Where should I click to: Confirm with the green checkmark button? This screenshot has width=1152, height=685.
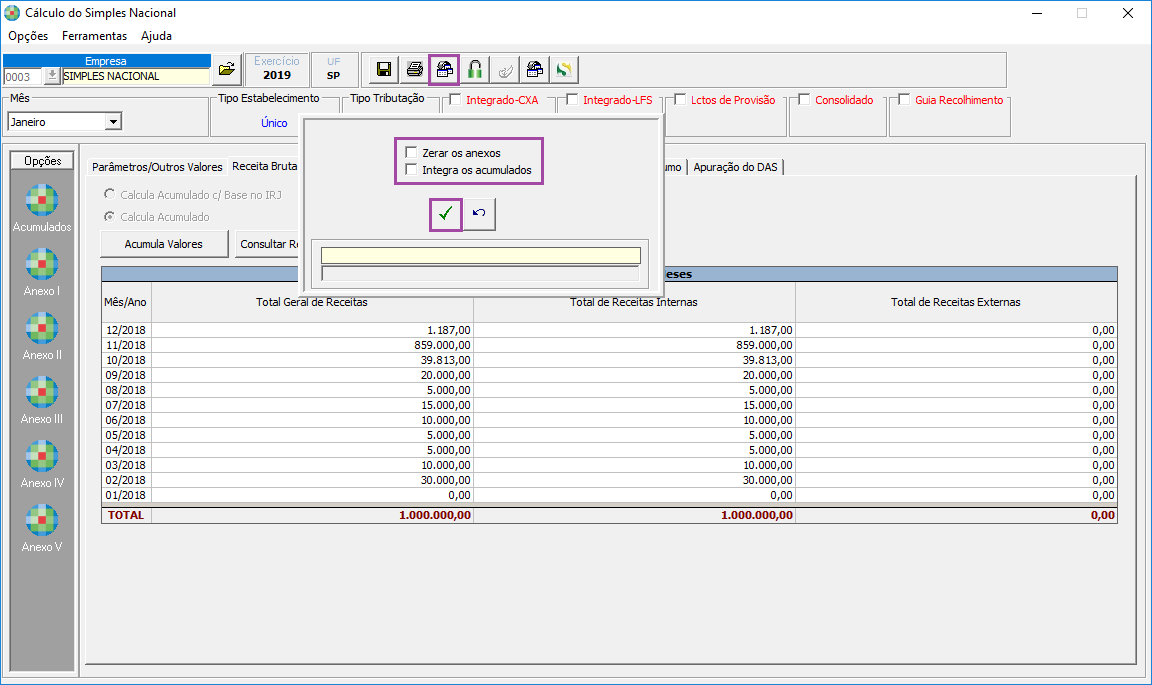446,214
